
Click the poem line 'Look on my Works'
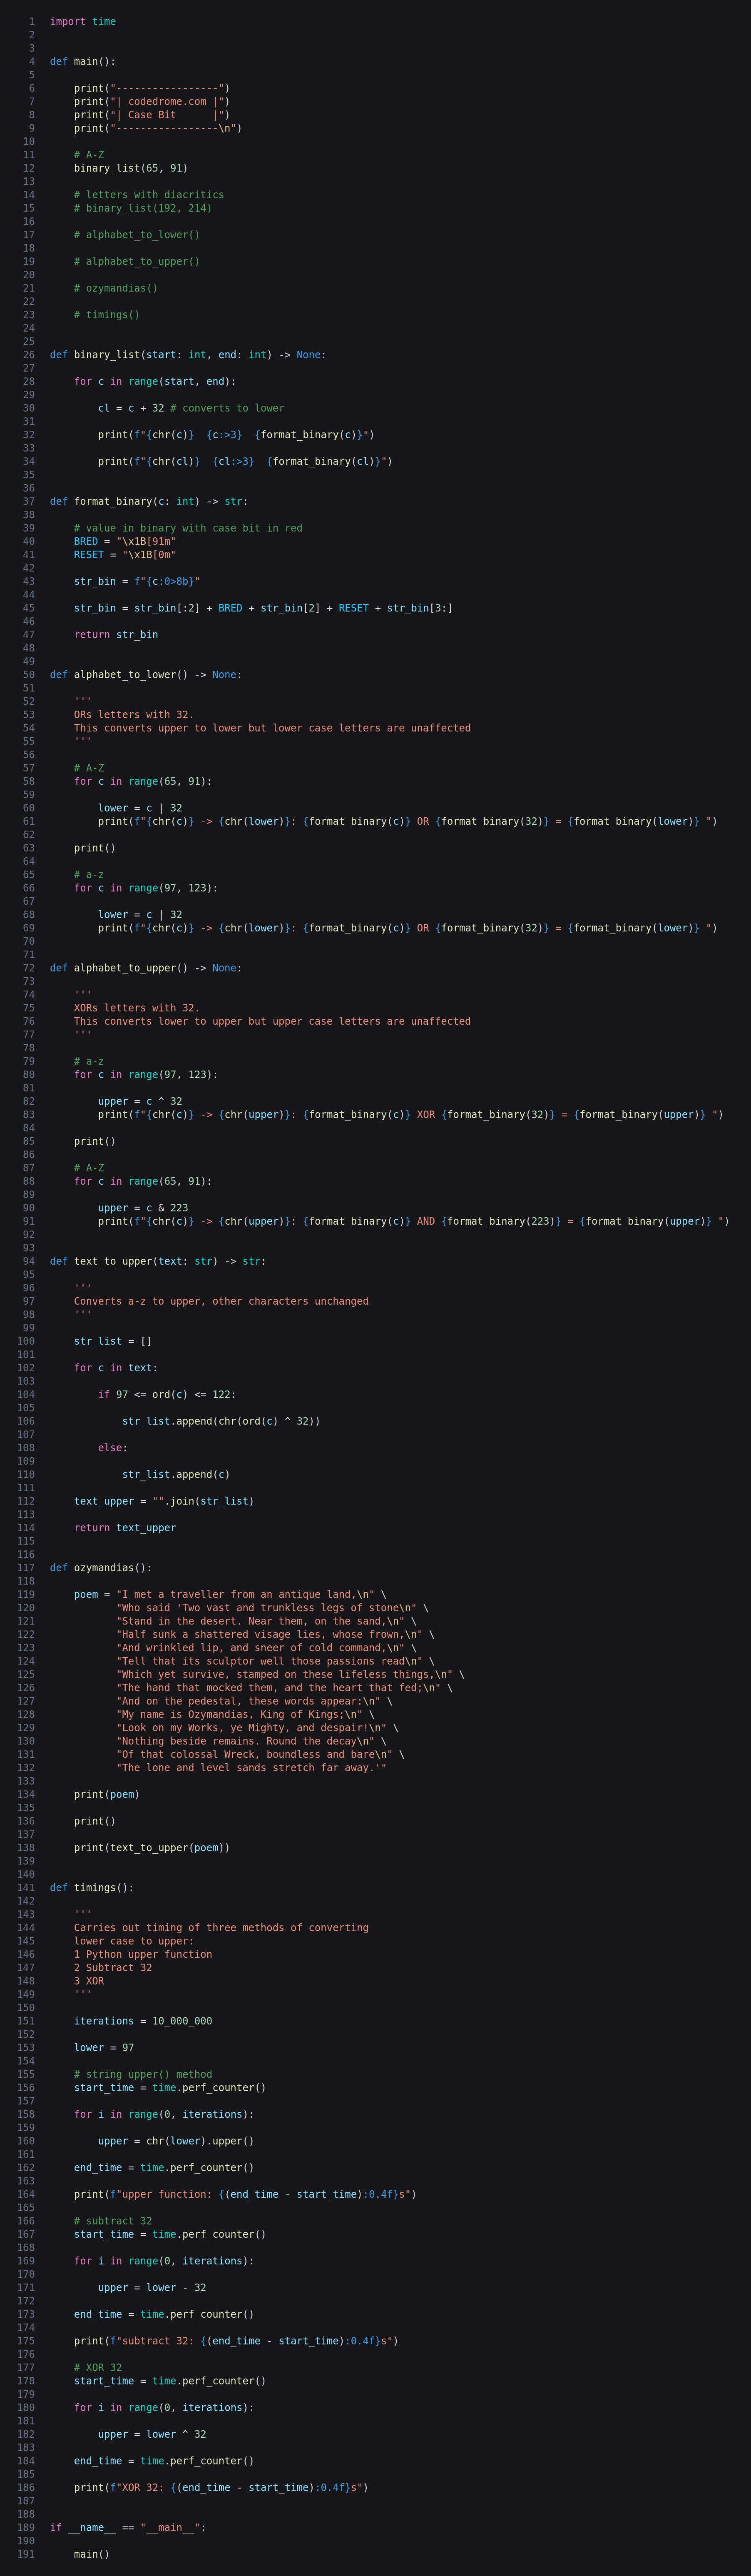pyautogui.click(x=257, y=1728)
